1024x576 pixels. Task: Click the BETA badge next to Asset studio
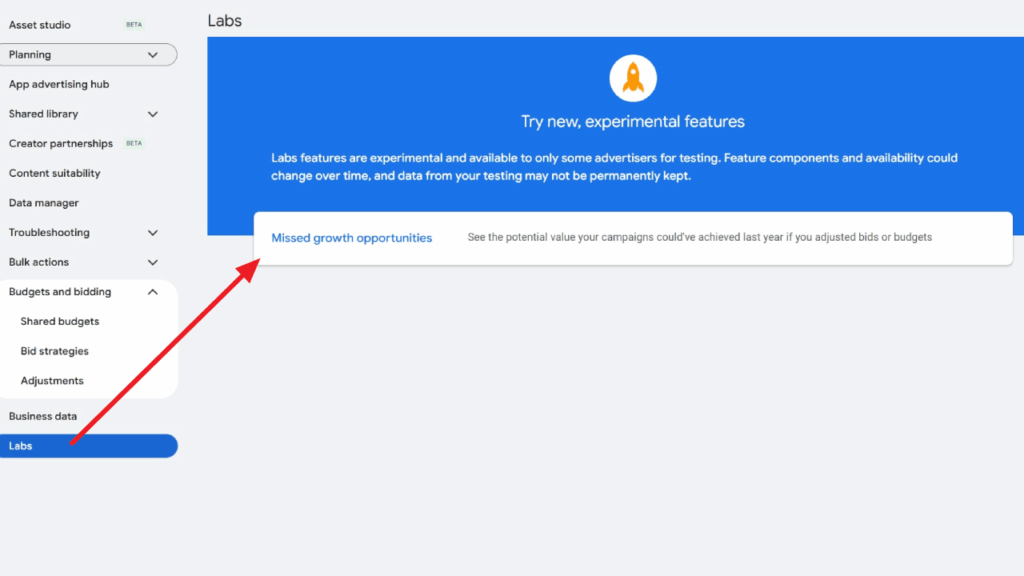click(x=133, y=24)
